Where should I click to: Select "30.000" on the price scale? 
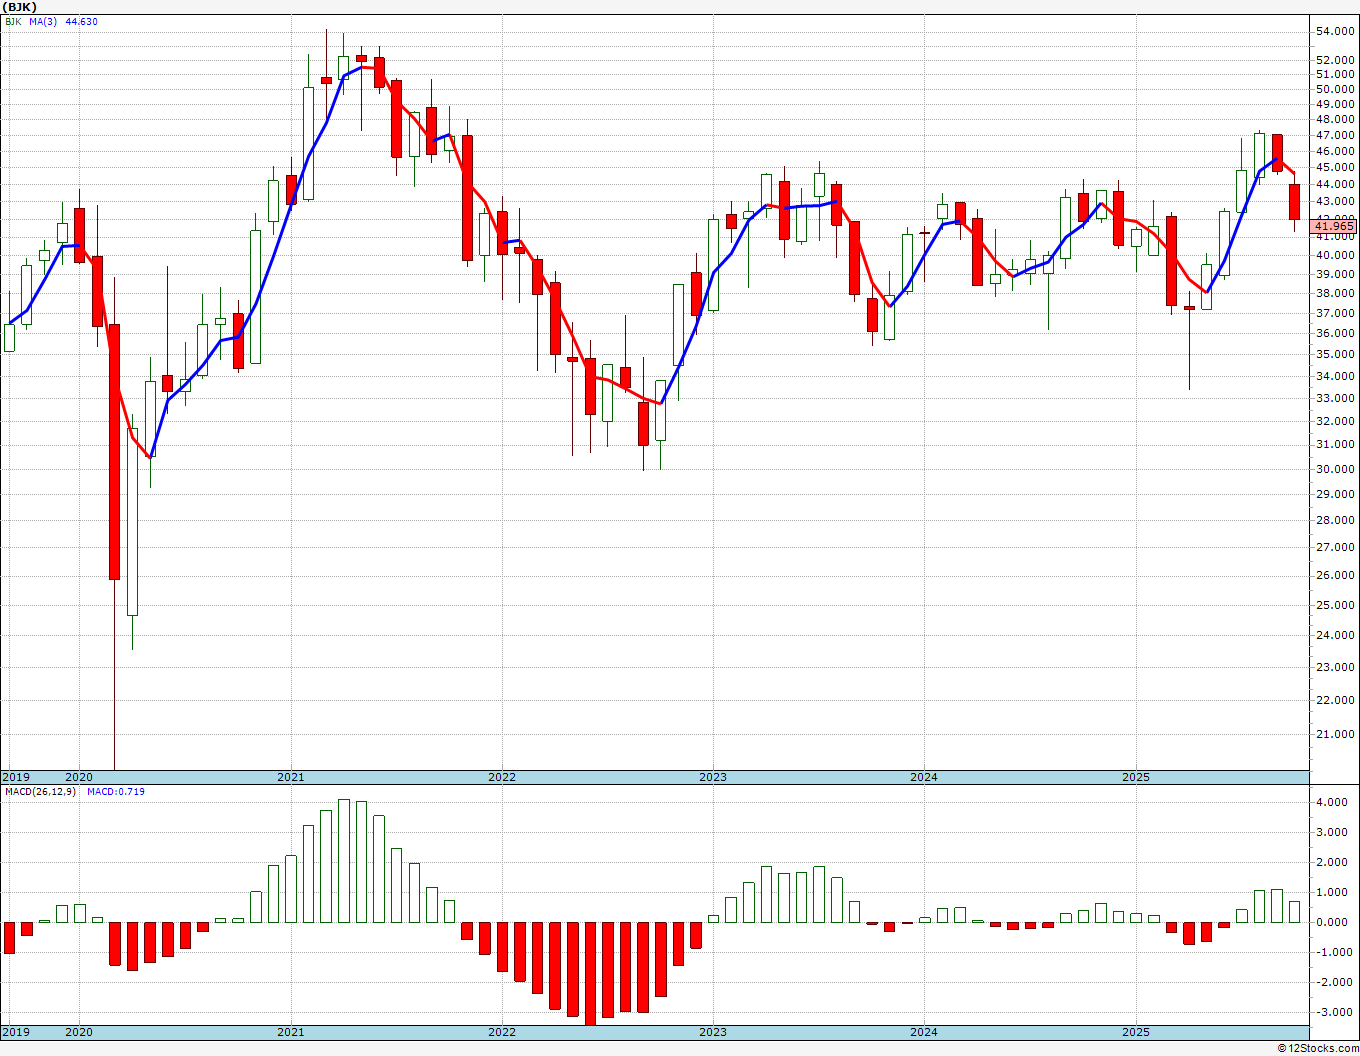(x=1336, y=469)
